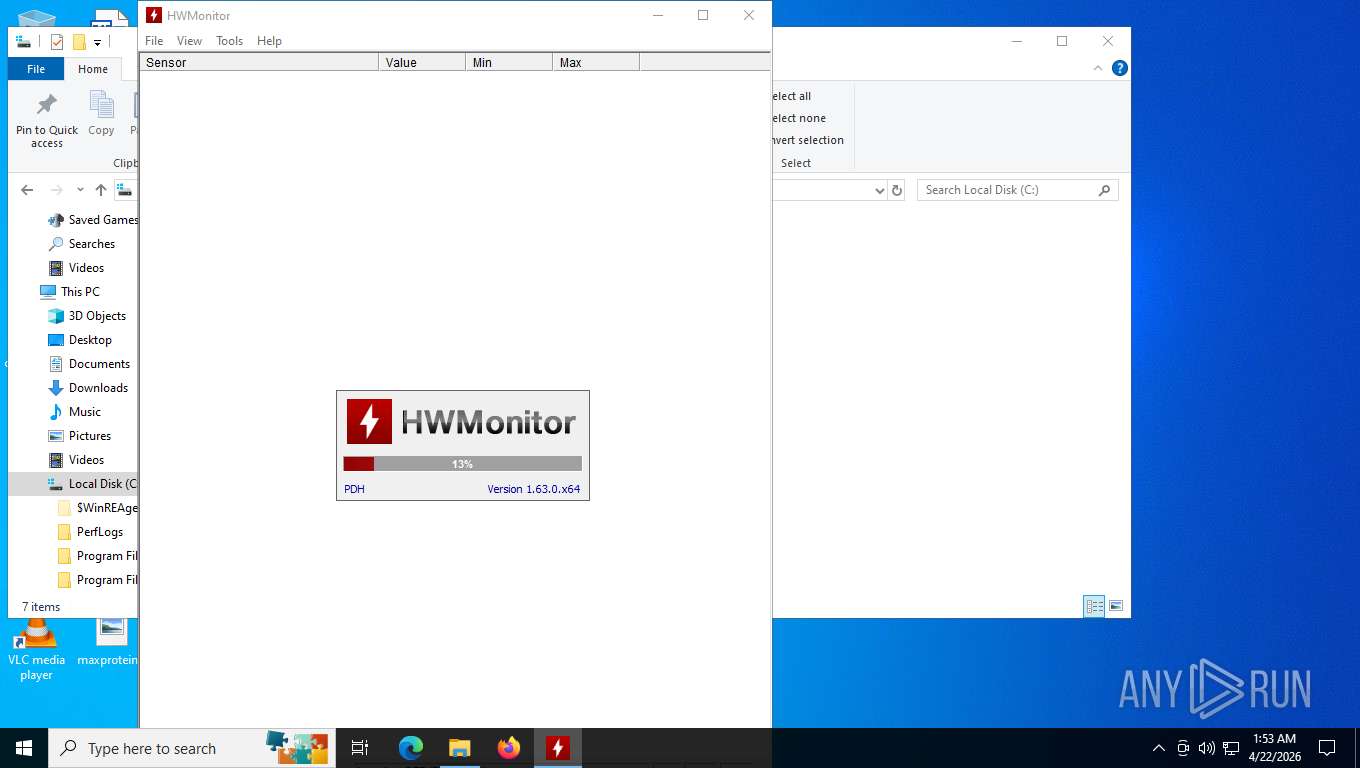Screen dimensions: 1360x768
Task: Open Task View from taskbar
Action: click(360, 748)
